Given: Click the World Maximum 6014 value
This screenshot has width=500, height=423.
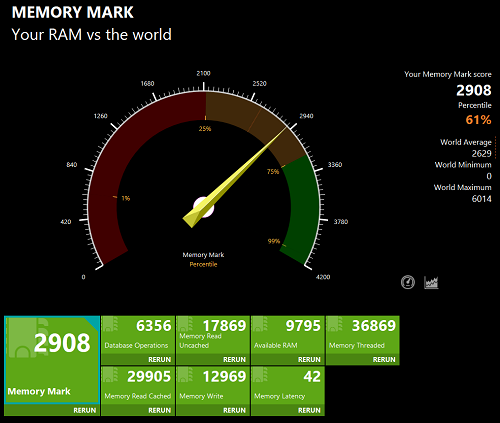Looking at the screenshot, I should (x=481, y=199).
